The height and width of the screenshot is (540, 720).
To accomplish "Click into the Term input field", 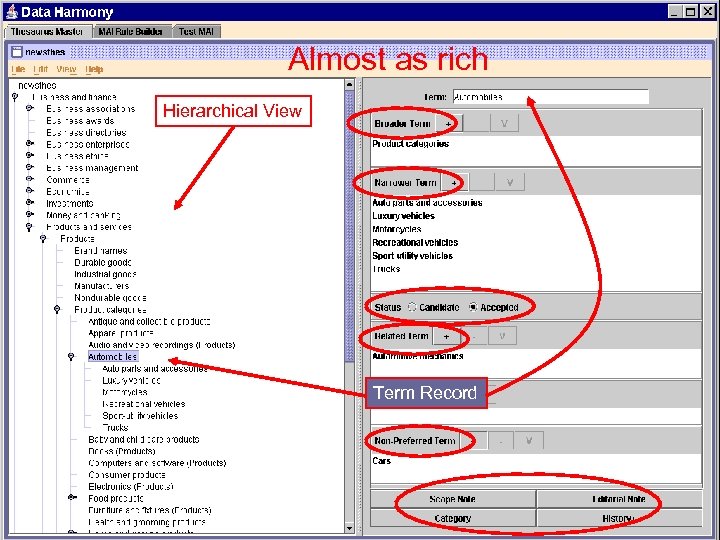I will point(551,97).
